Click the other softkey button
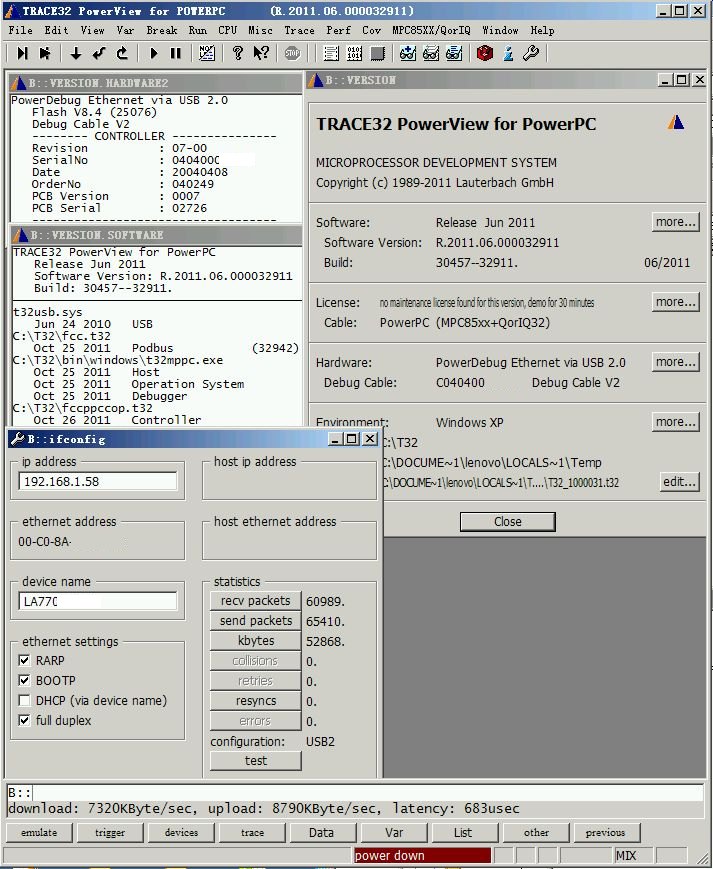Viewport: 713px width, 869px height. (x=536, y=832)
